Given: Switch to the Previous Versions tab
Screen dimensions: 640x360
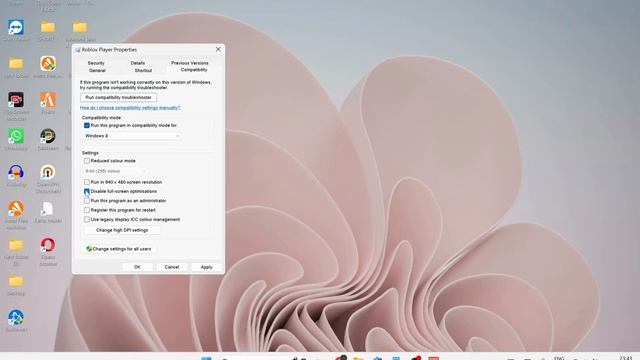Looking at the screenshot, I should [x=189, y=63].
